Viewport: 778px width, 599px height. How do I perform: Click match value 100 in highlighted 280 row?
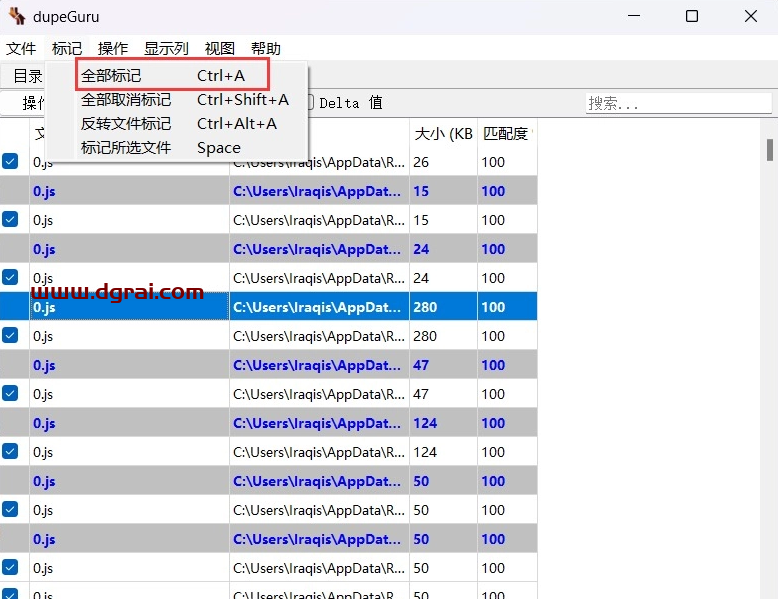tap(493, 307)
